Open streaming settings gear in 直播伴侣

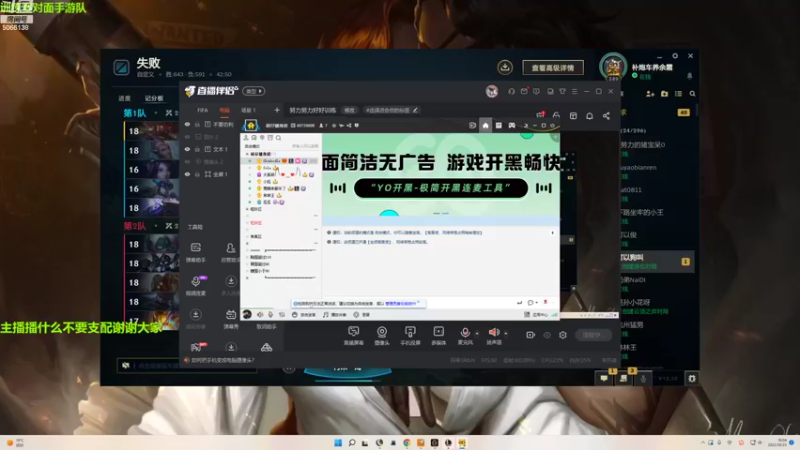(563, 335)
